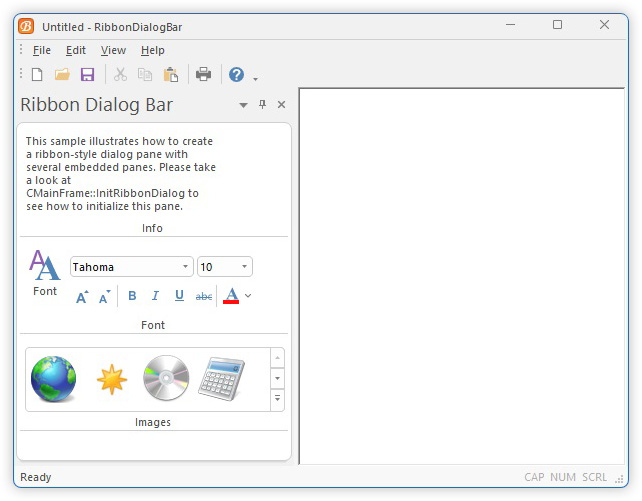Open the View menu
642x501 pixels.
coord(113,50)
